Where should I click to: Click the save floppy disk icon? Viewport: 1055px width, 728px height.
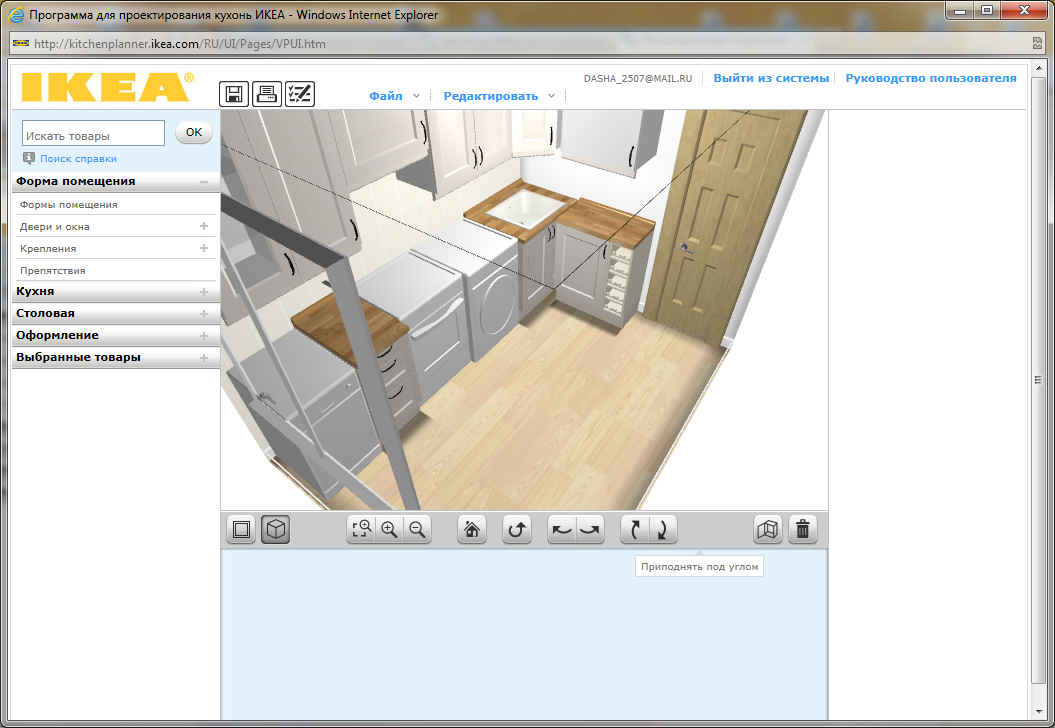pos(234,94)
